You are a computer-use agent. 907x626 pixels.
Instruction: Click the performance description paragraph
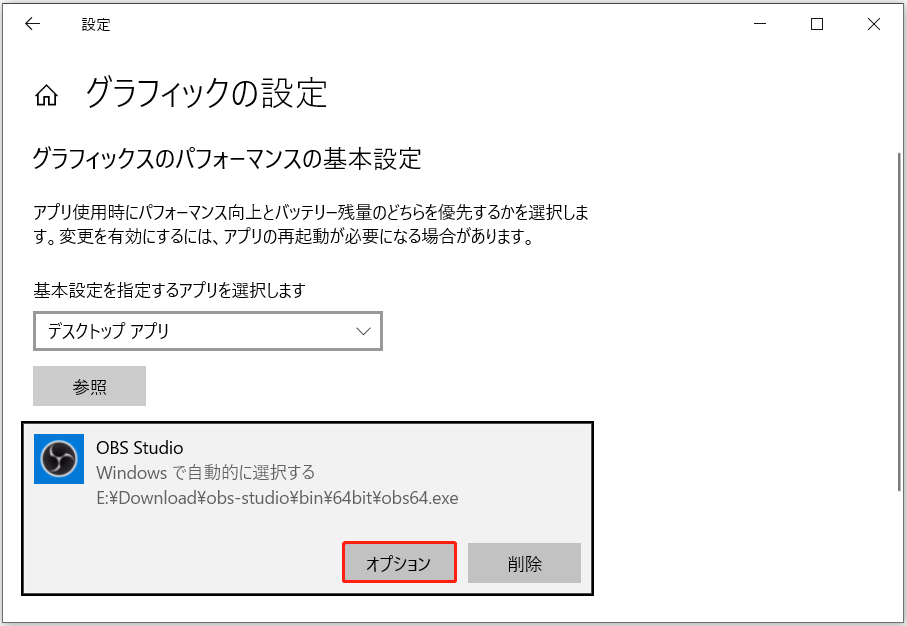tap(310, 222)
